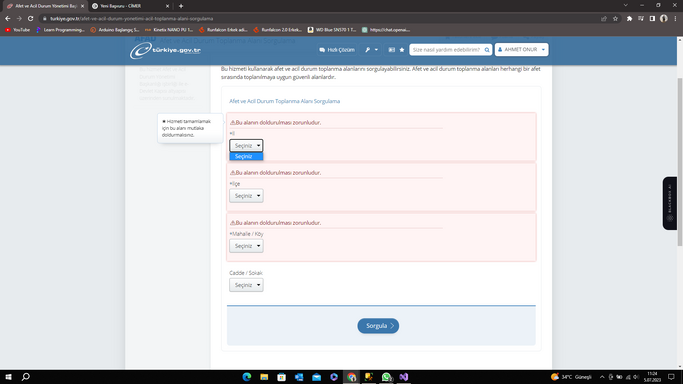Open Runfalcon 2.0 Erkek bookmark
Image resolution: width=683 pixels, height=384 pixels.
pyautogui.click(x=278, y=30)
